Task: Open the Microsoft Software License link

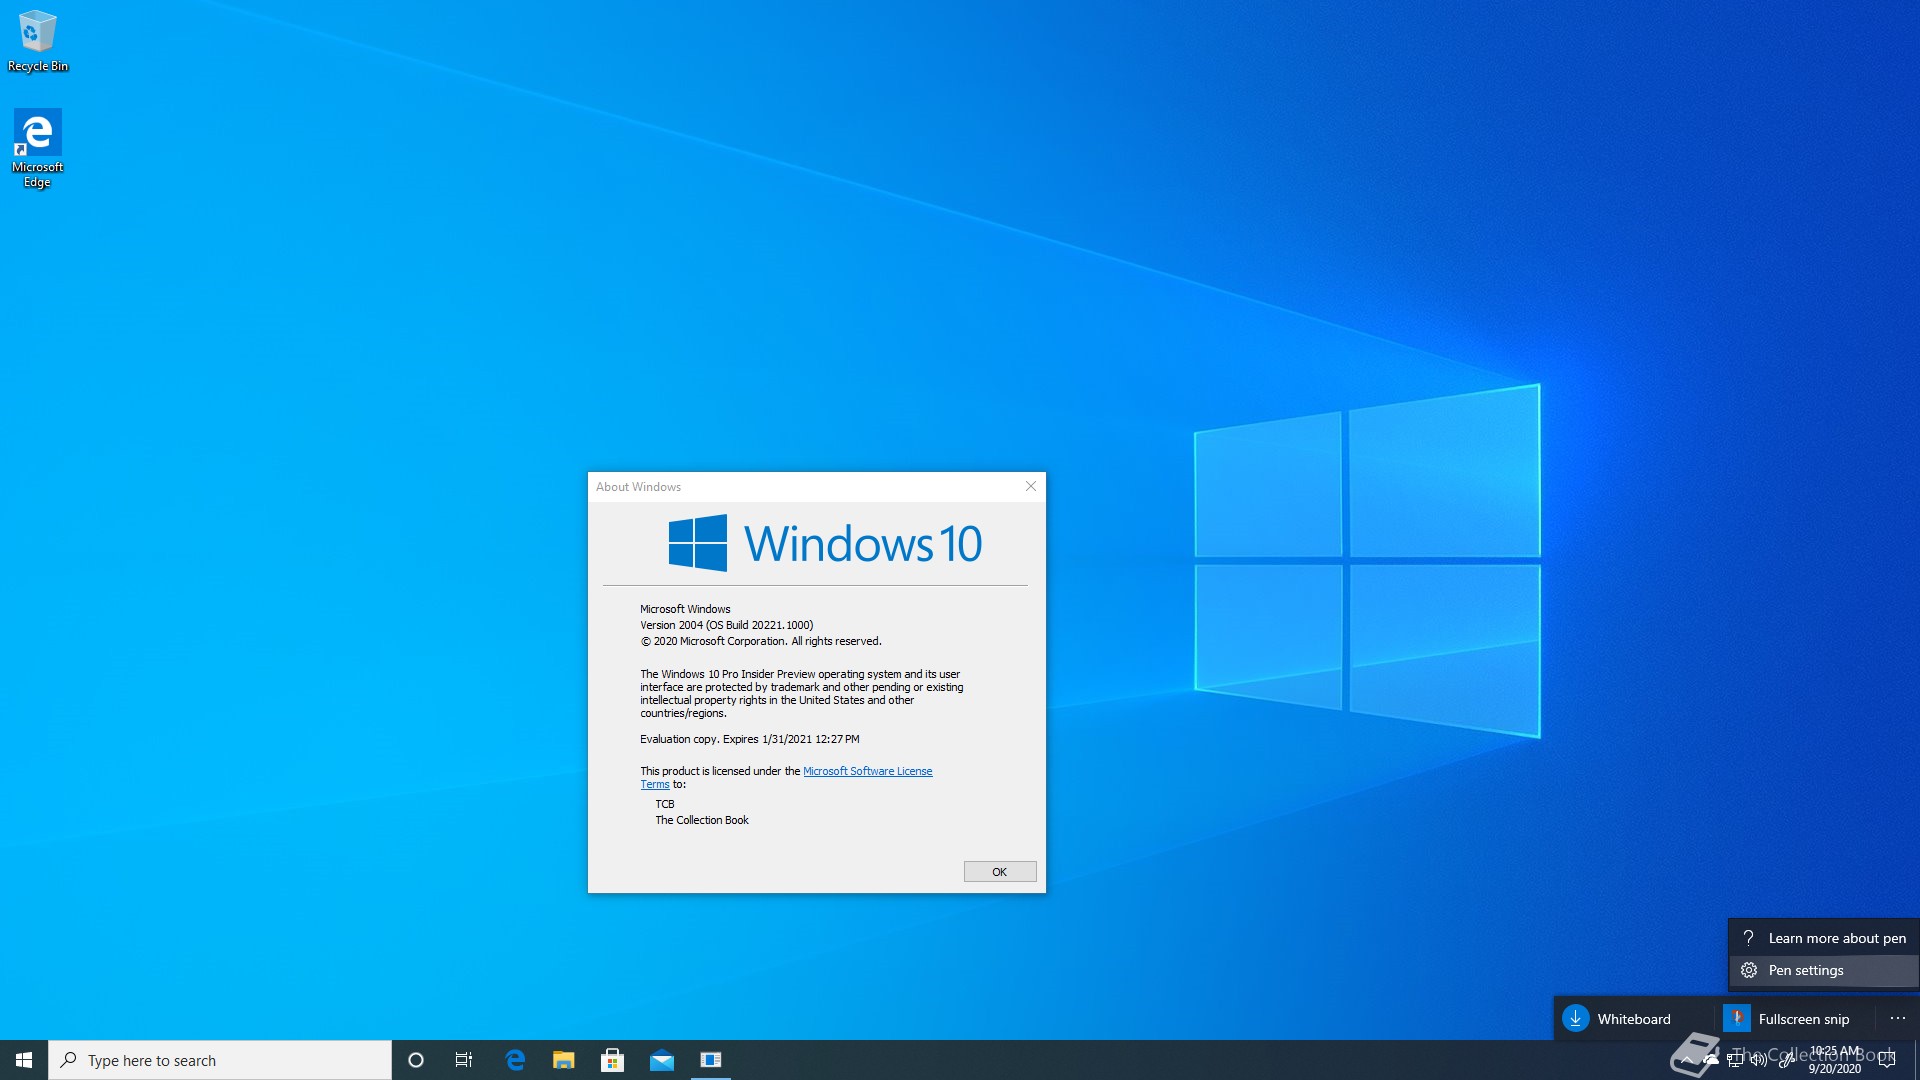Action: tap(868, 771)
